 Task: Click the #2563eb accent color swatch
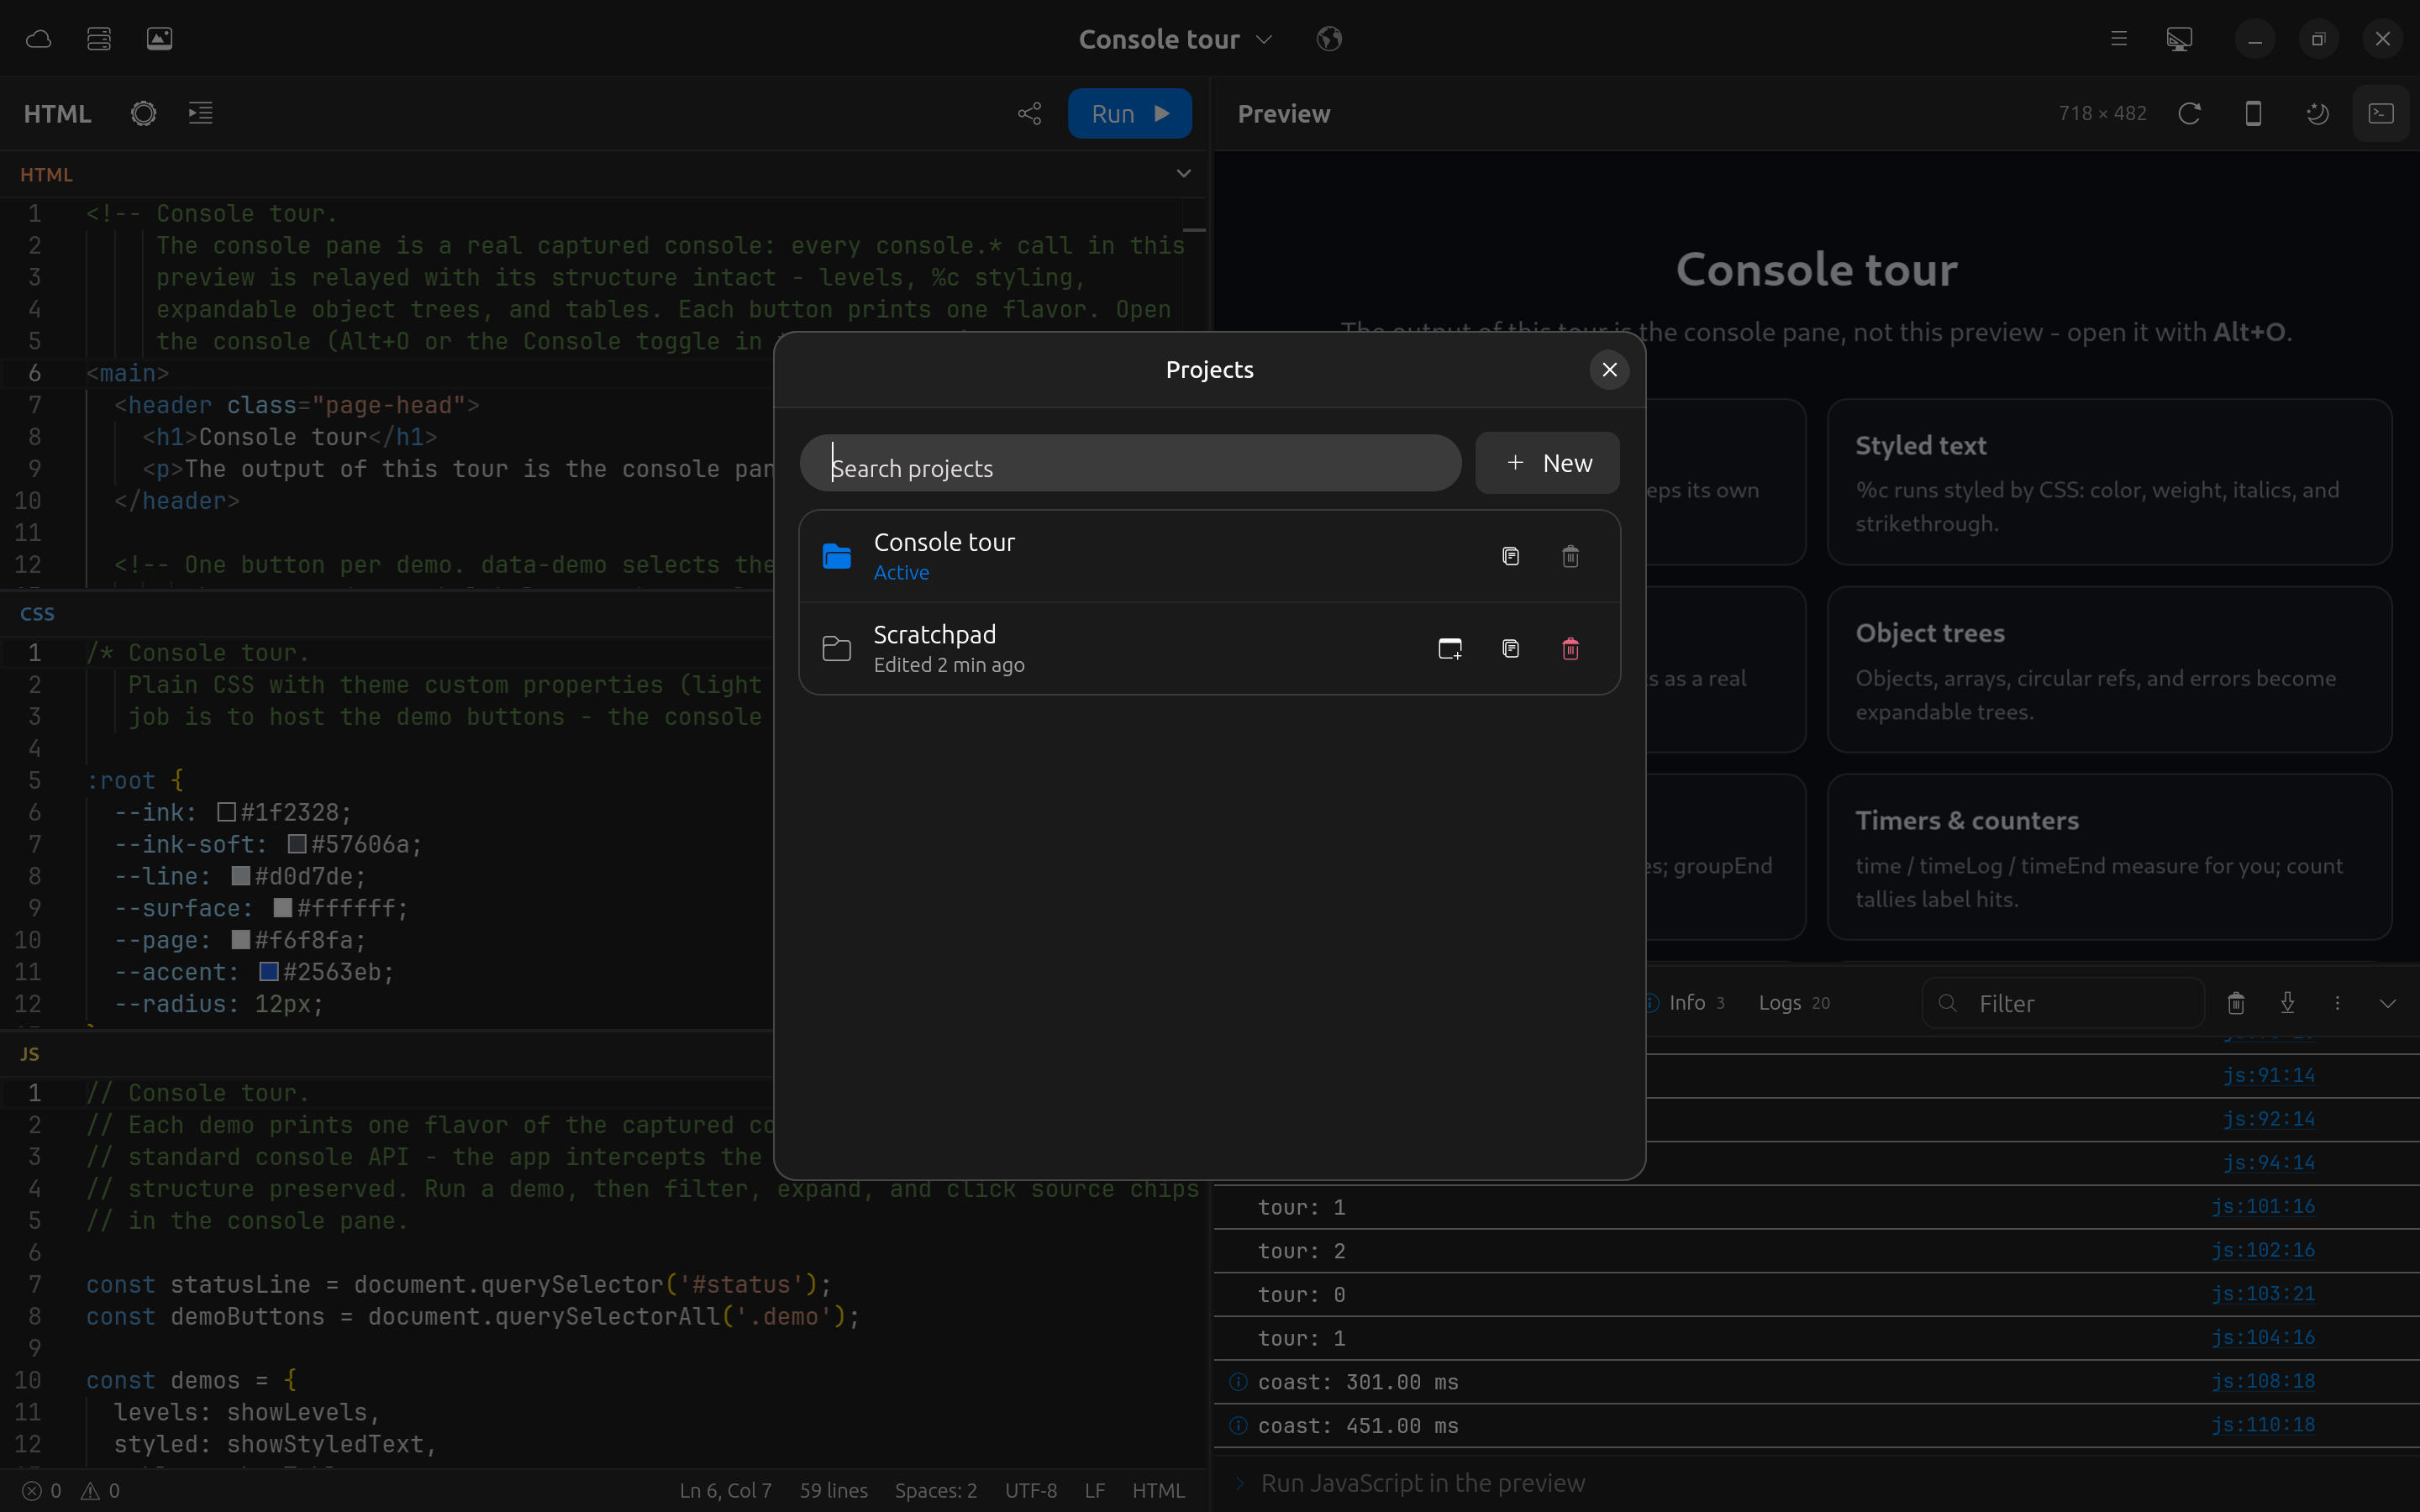268,972
